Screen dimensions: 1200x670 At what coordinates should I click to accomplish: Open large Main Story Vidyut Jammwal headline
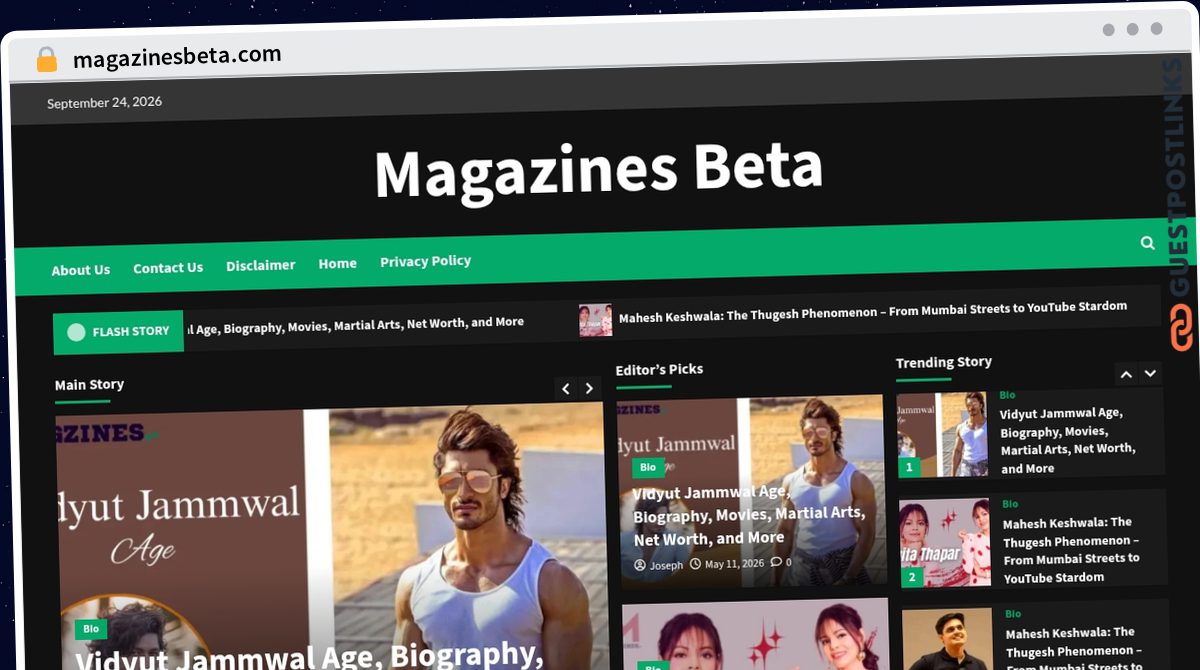(x=310, y=656)
